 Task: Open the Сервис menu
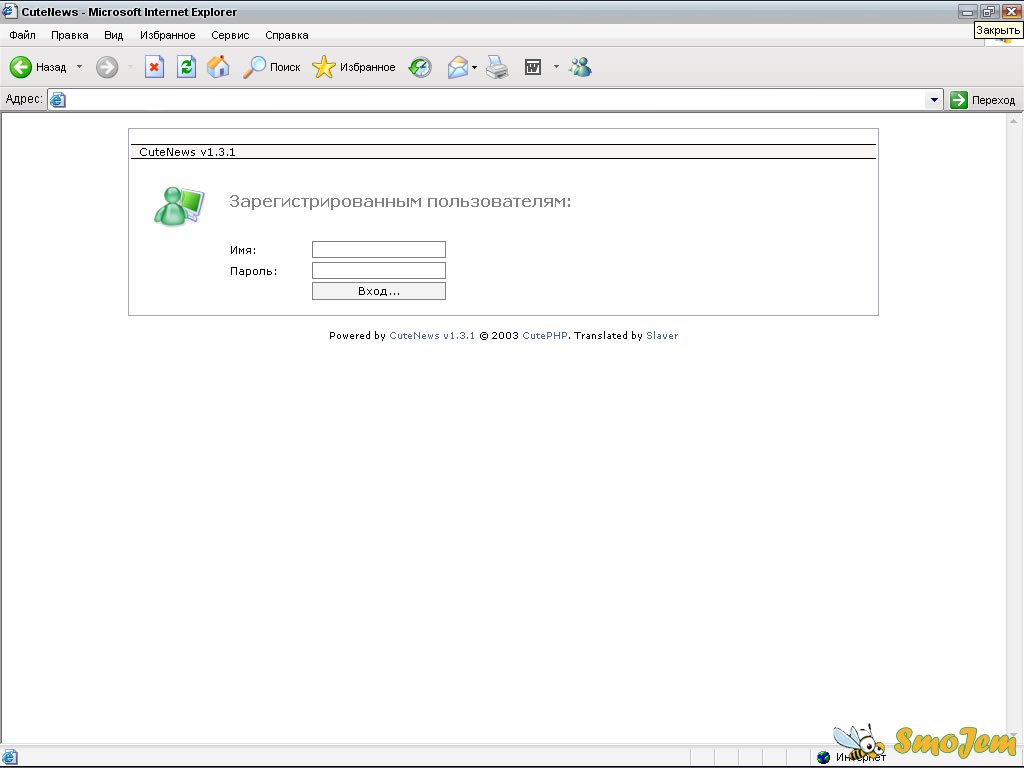[x=230, y=35]
